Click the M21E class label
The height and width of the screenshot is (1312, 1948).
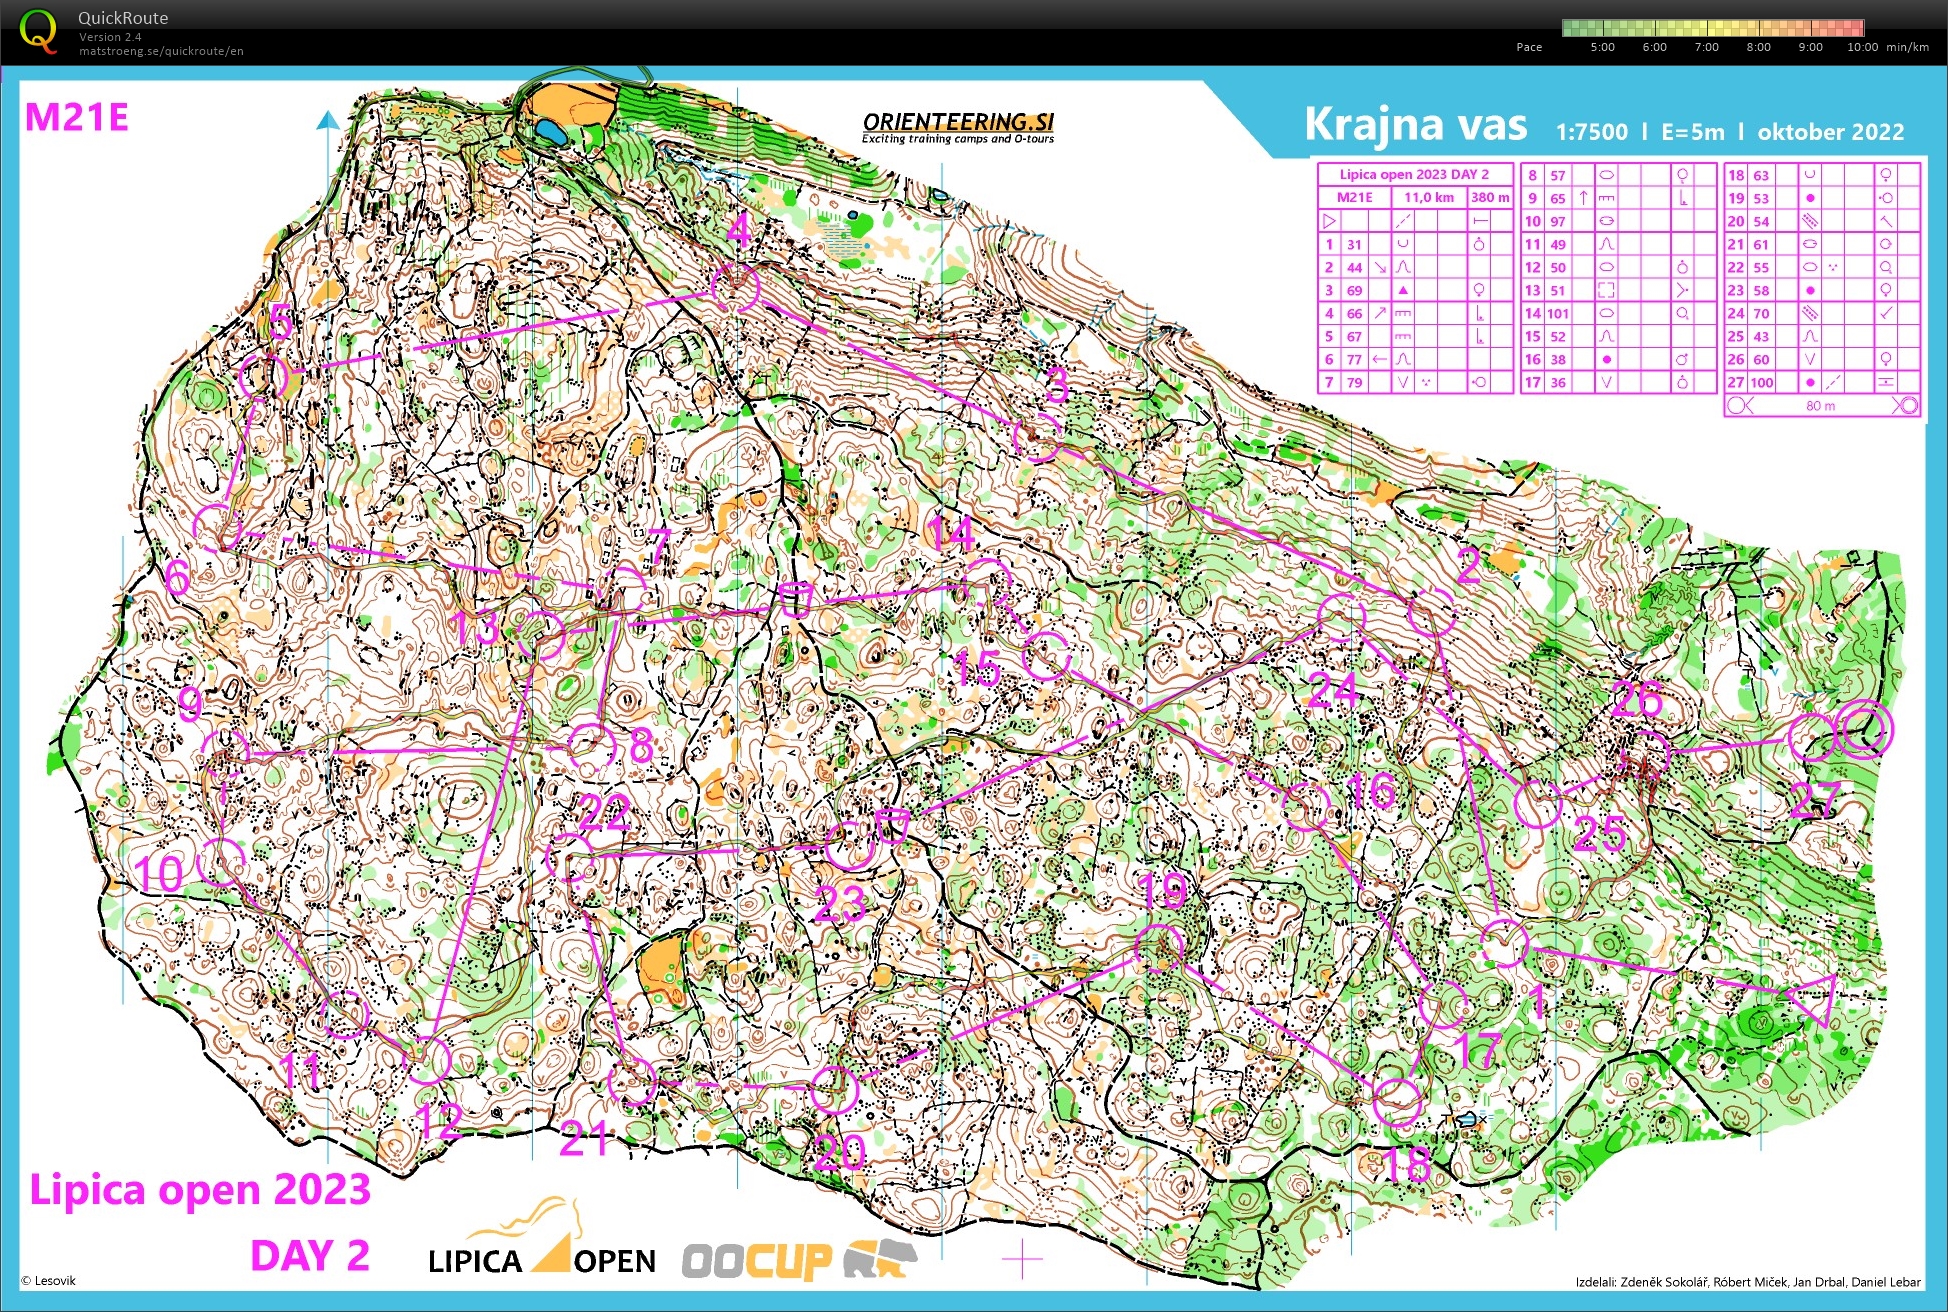77,118
